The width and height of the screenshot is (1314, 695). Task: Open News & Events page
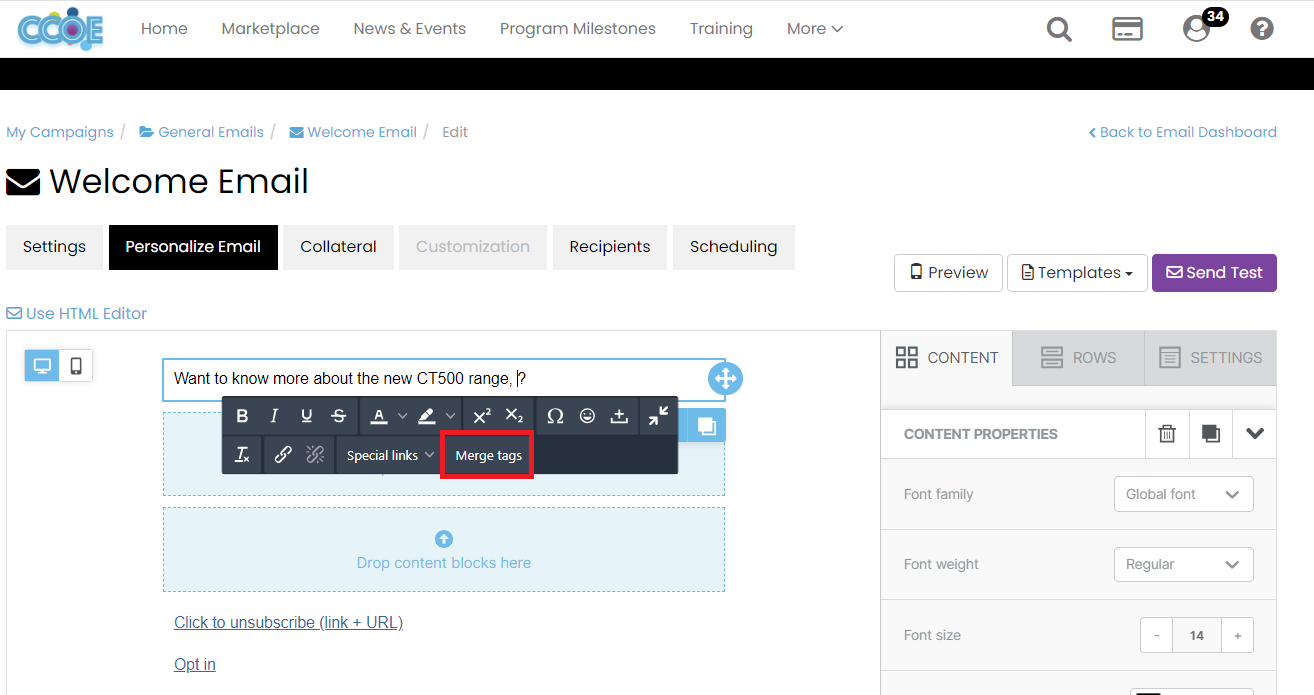[x=409, y=29]
